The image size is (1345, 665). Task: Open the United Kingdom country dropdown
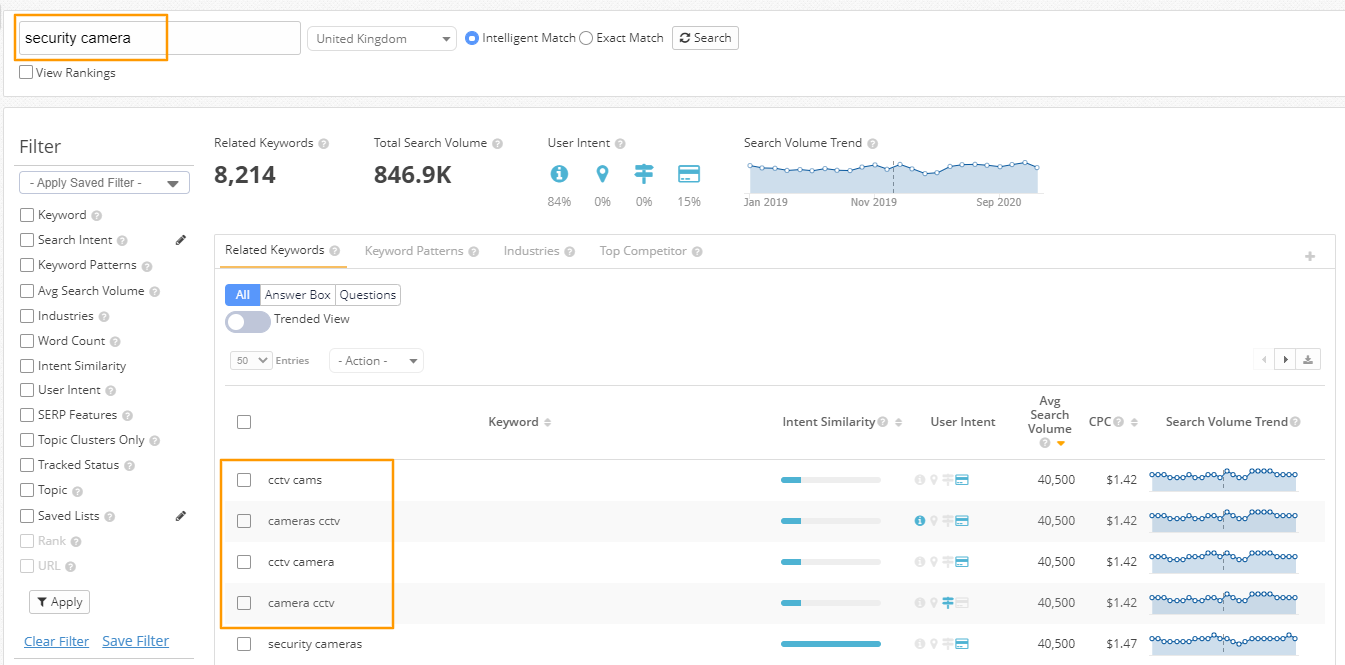pyautogui.click(x=382, y=39)
